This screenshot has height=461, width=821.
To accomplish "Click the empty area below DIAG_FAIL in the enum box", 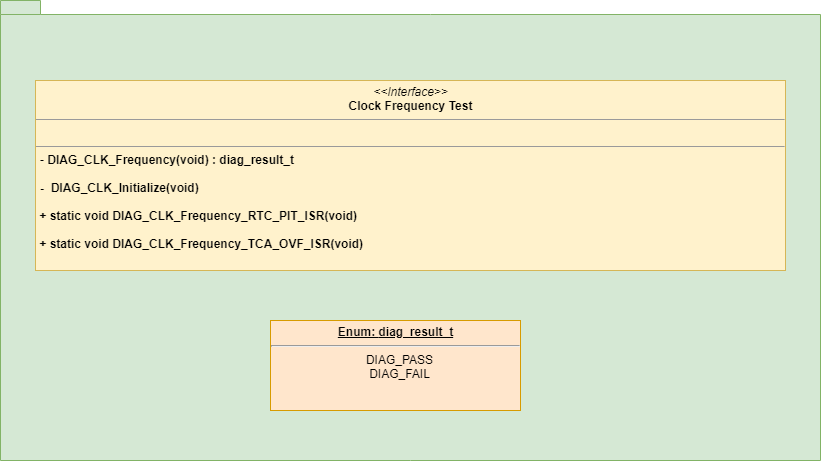I will point(395,395).
